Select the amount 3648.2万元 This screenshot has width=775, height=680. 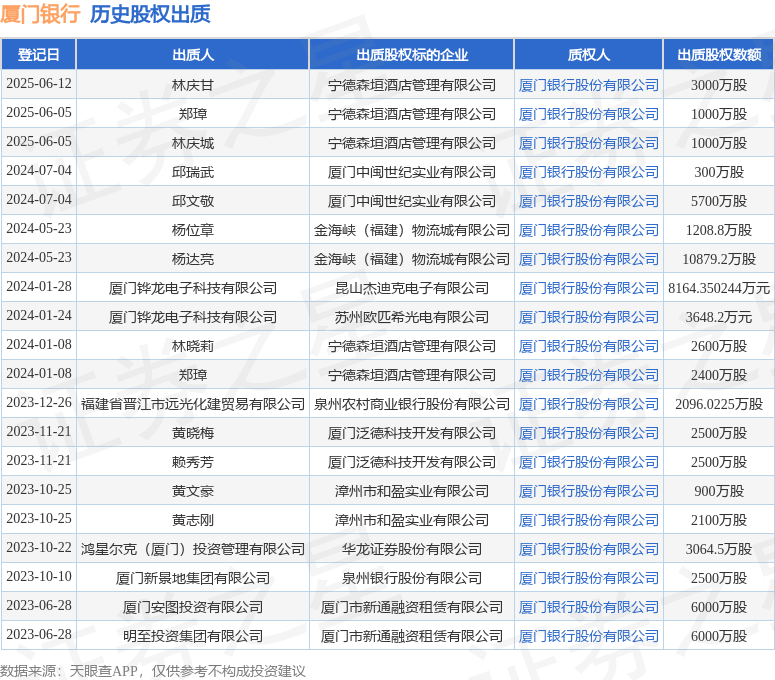click(719, 317)
